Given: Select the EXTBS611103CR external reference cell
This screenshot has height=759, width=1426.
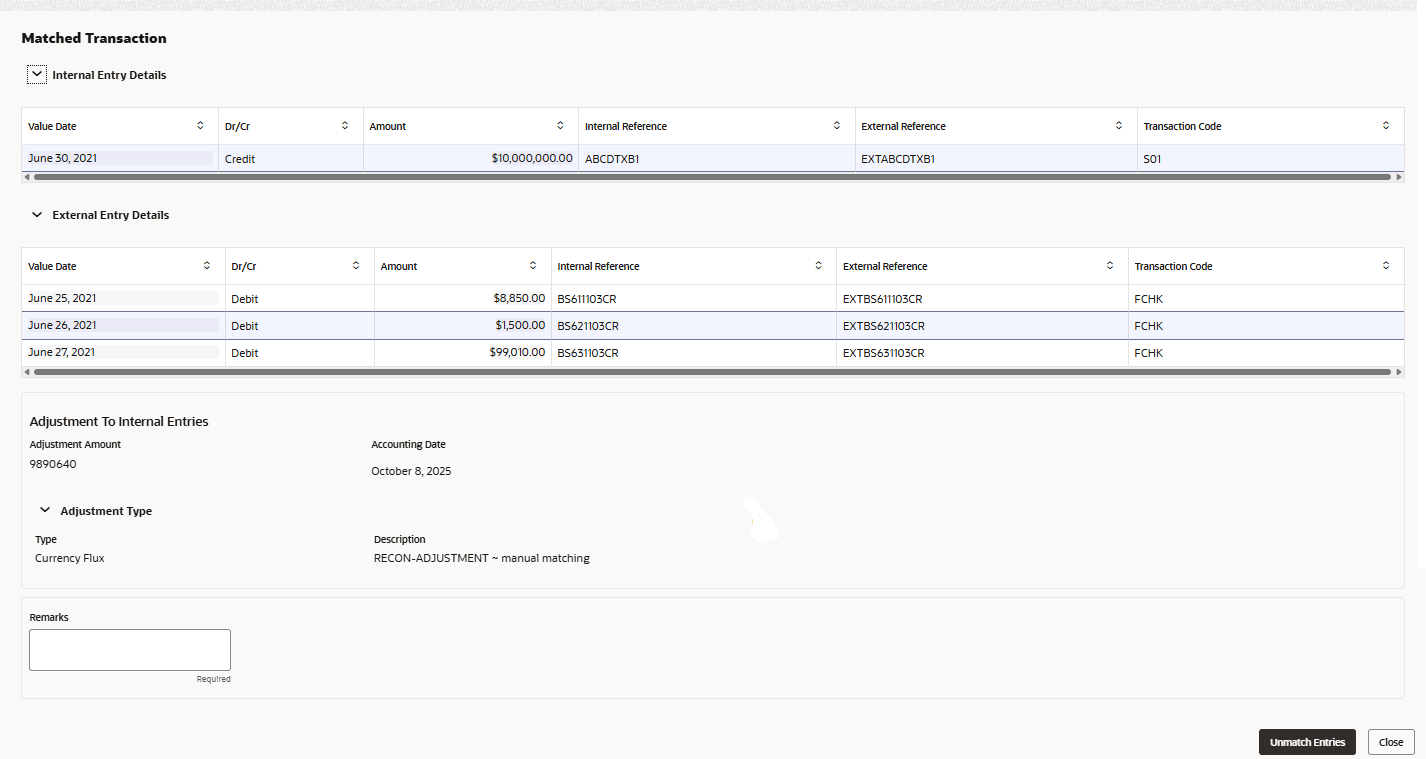Looking at the screenshot, I should point(983,298).
